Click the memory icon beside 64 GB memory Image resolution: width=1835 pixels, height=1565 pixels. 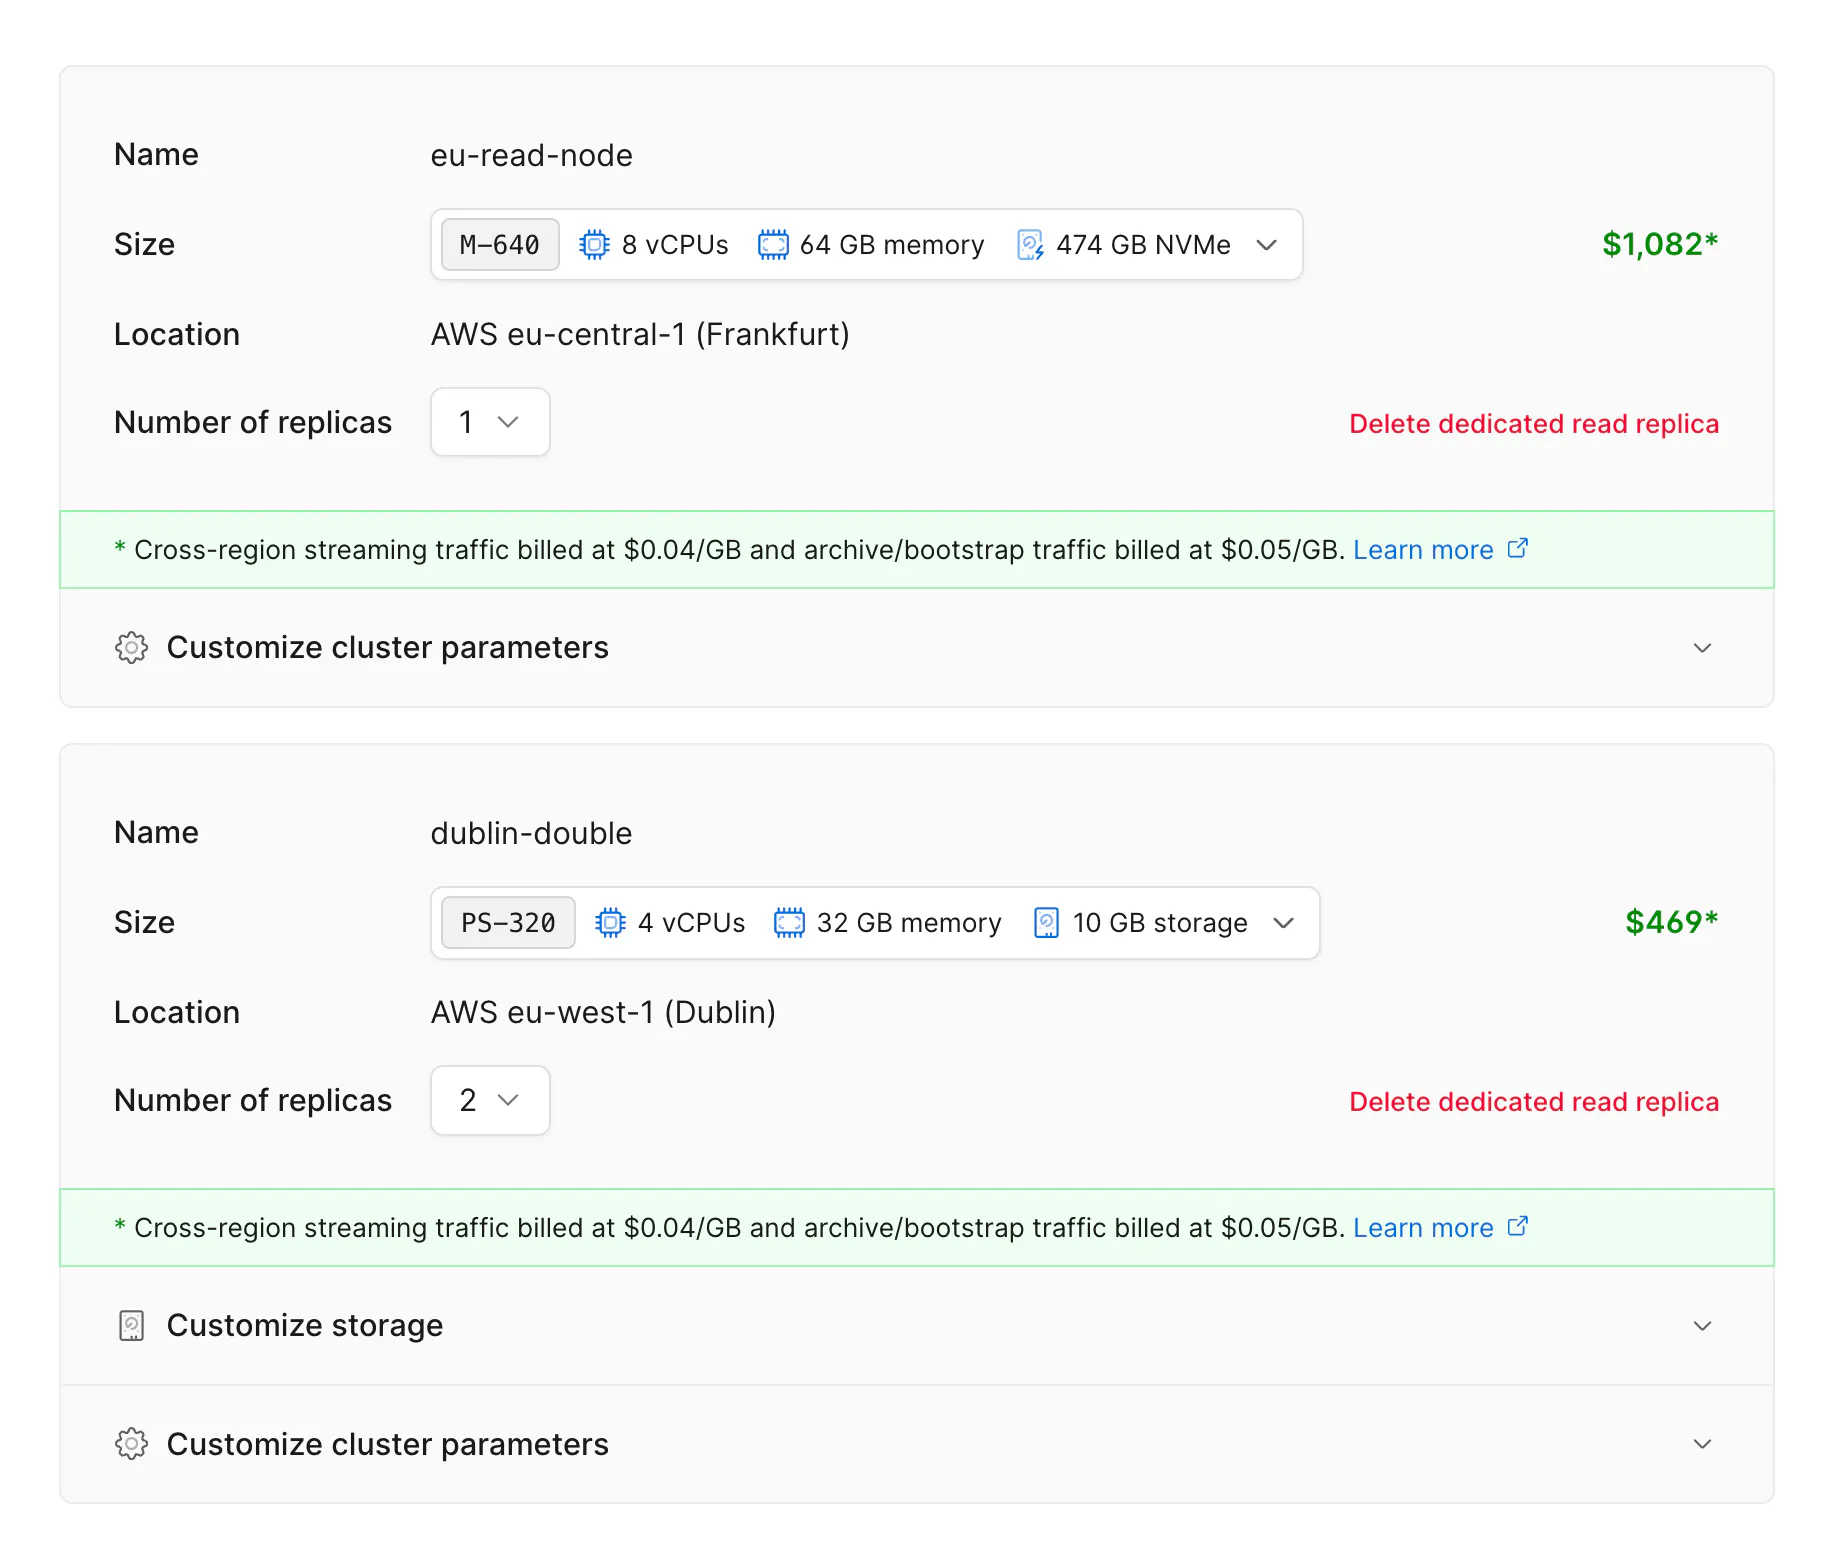[773, 245]
